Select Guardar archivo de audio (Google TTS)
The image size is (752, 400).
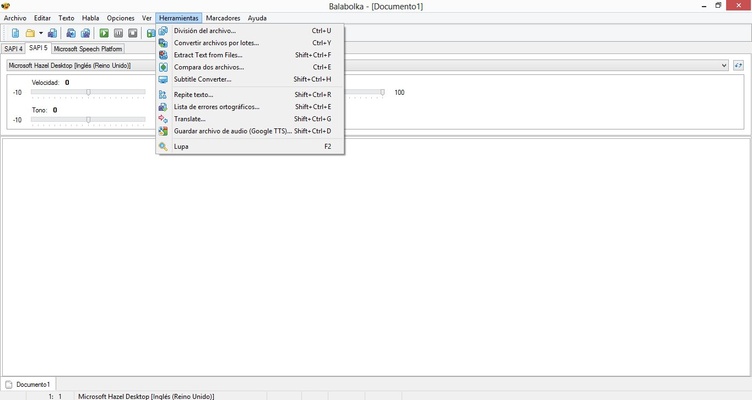point(250,131)
